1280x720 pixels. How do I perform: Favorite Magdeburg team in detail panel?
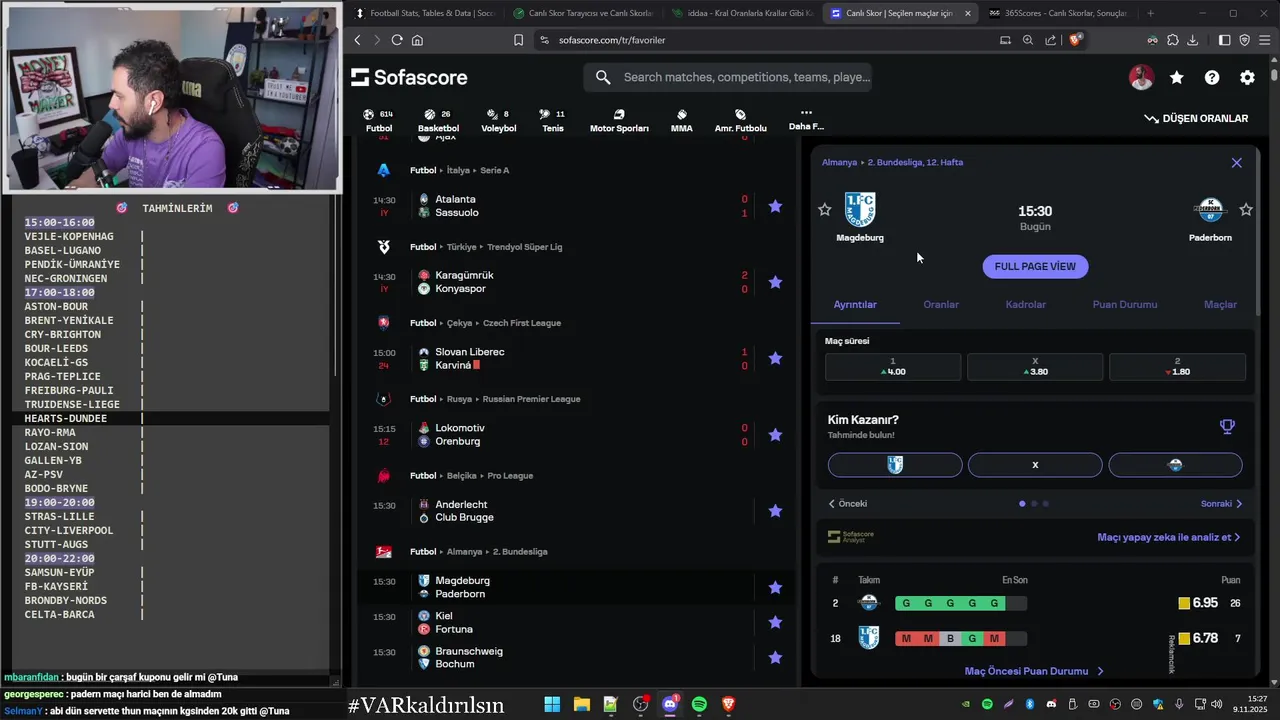tap(824, 209)
